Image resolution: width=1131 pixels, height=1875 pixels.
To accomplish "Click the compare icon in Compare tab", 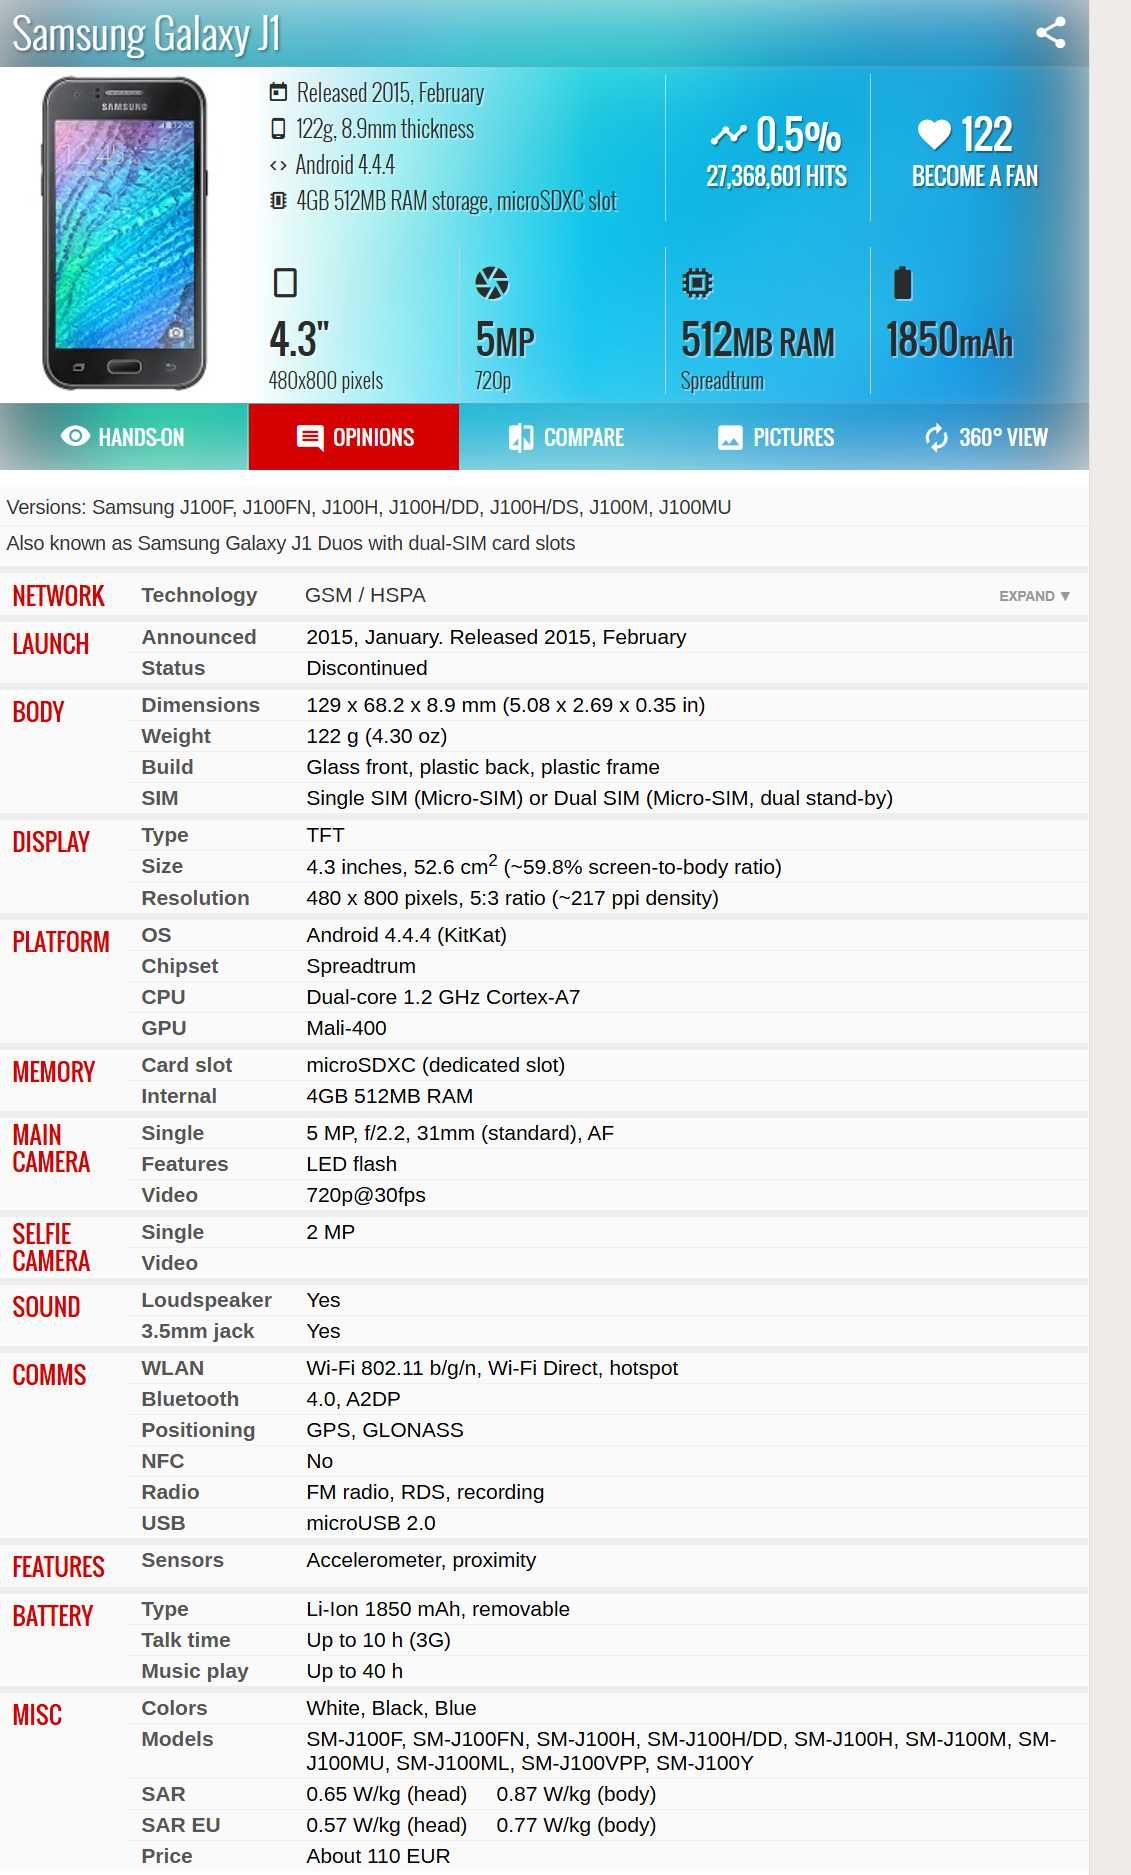I will click(521, 437).
